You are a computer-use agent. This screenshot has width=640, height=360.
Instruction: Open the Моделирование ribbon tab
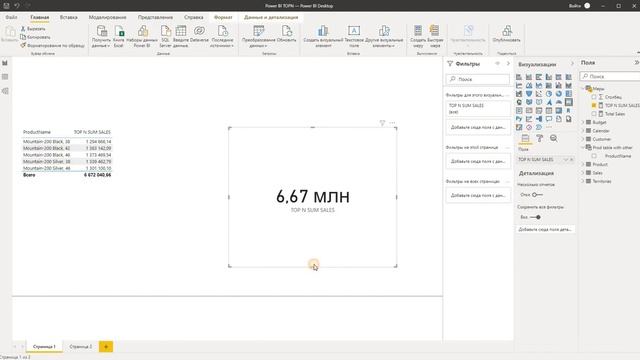click(107, 17)
